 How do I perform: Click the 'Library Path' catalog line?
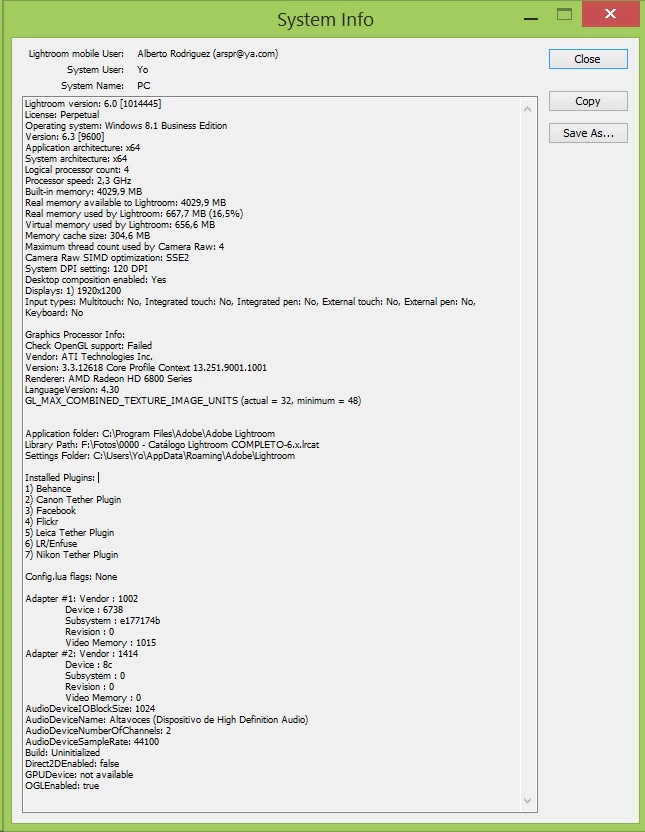(x=172, y=445)
